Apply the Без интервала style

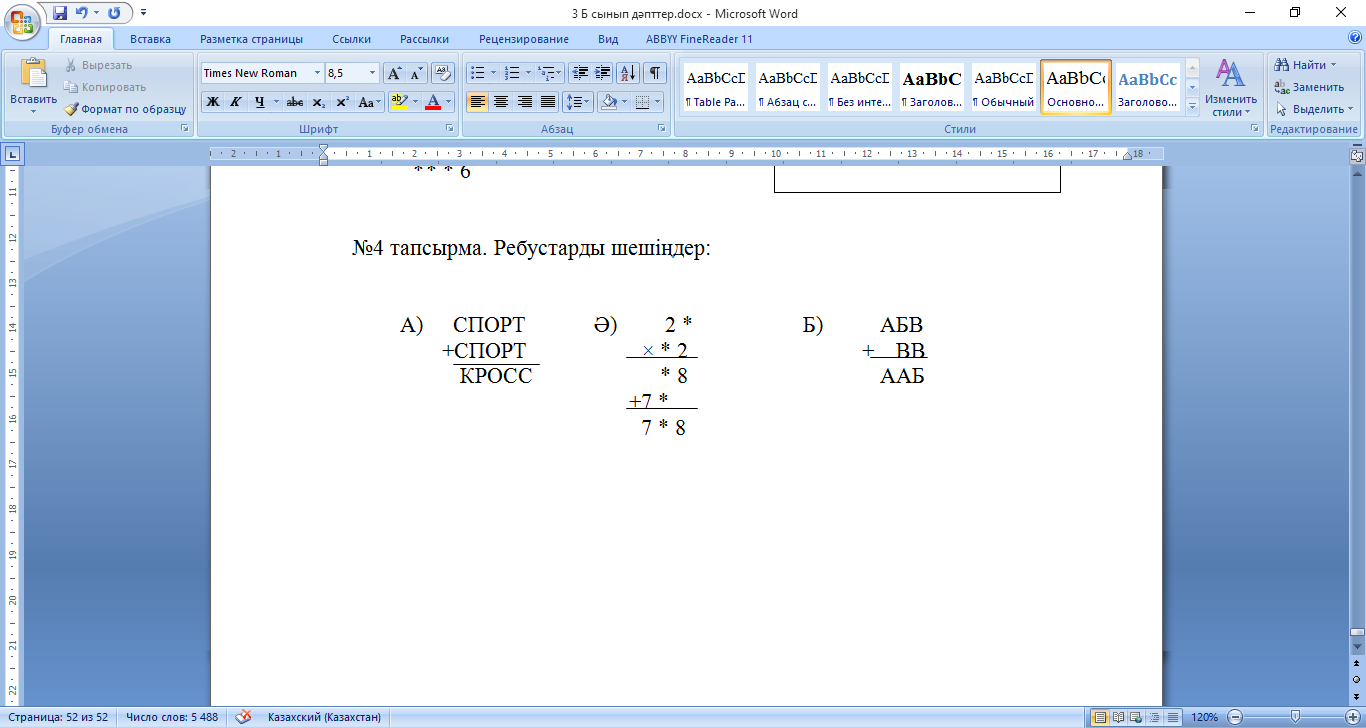860,87
